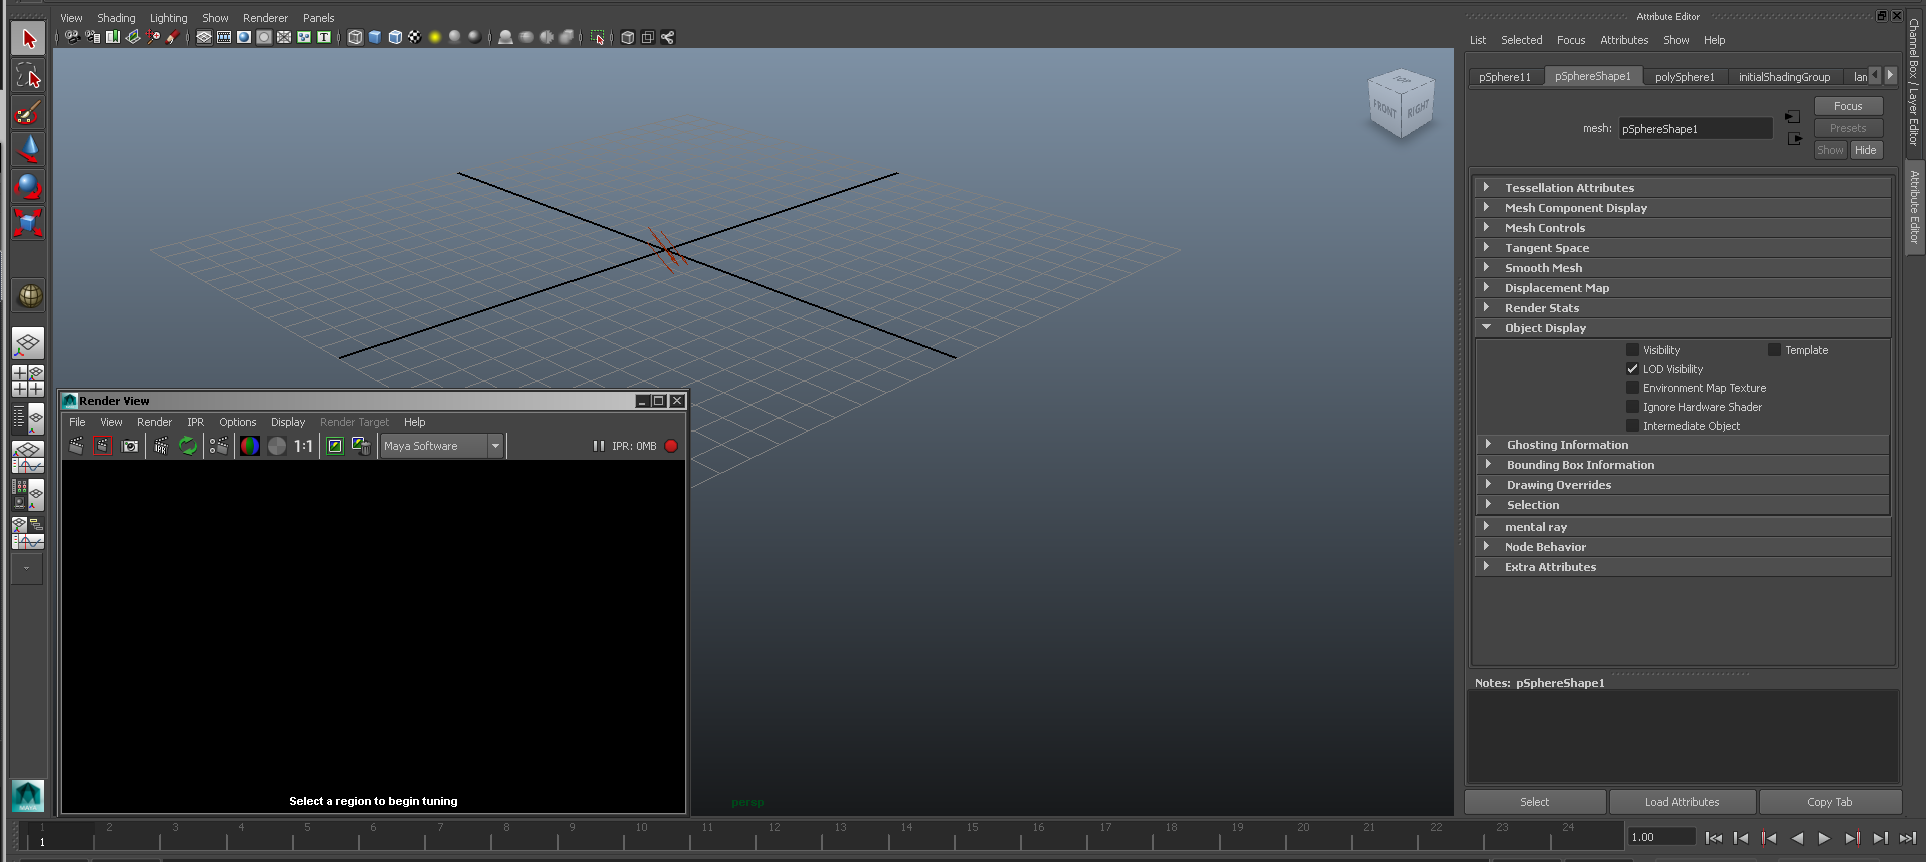Toggle the grid display icon in viewport toolbar
This screenshot has height=862, width=1926.
tap(204, 37)
